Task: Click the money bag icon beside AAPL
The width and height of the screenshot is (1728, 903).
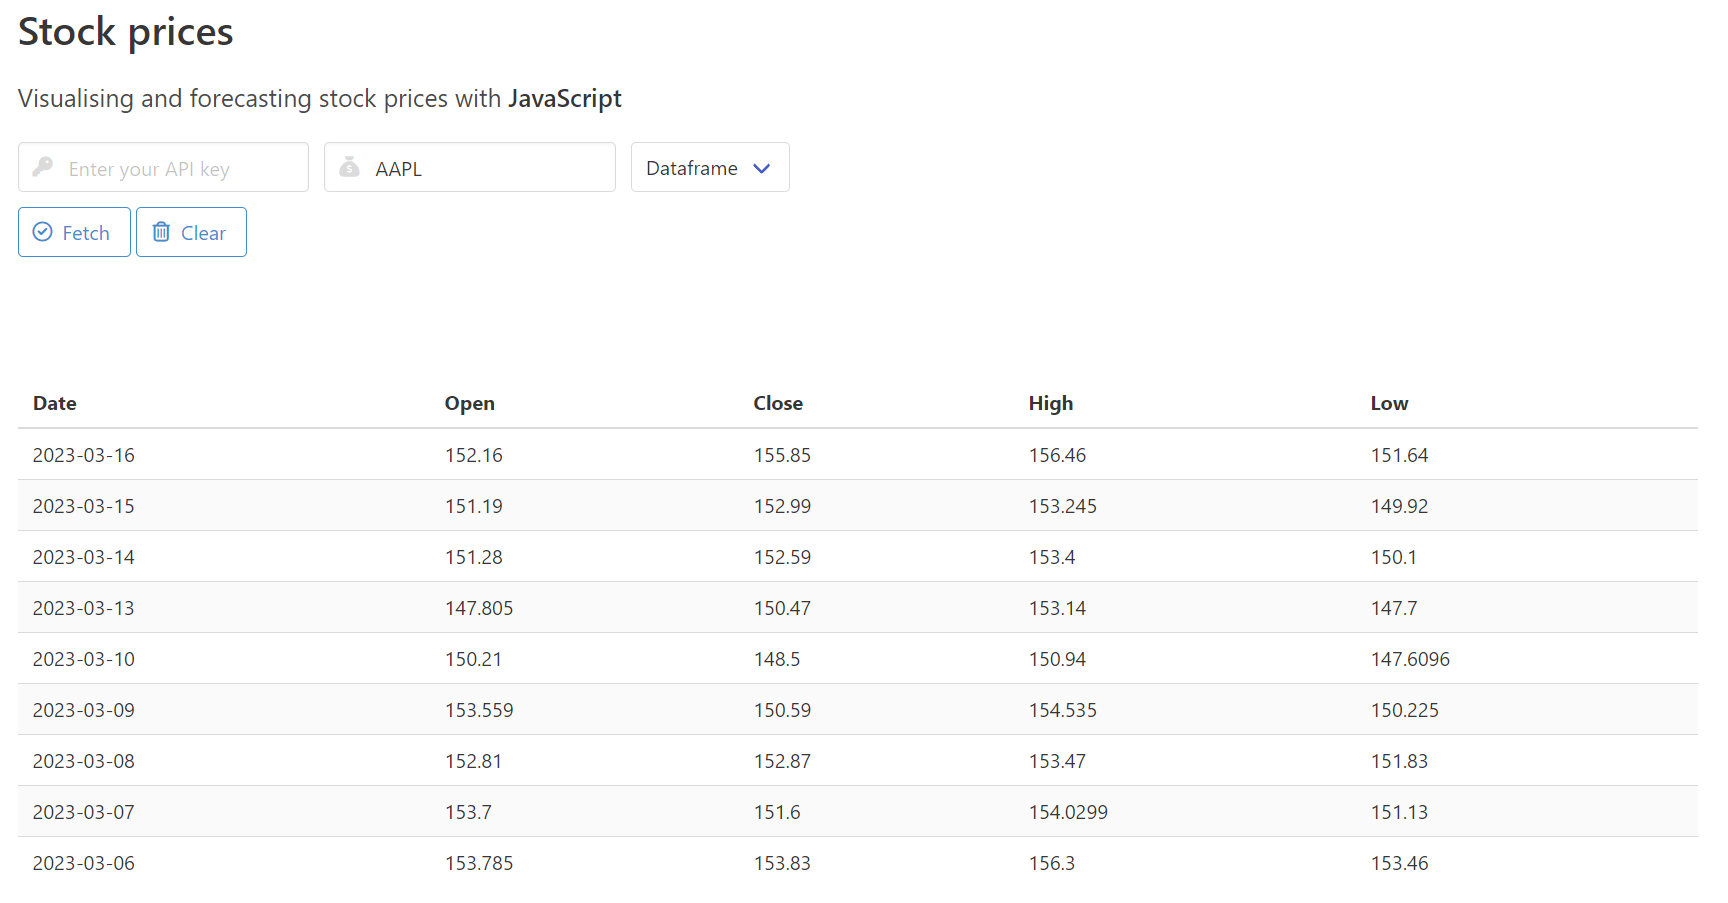Action: [349, 167]
